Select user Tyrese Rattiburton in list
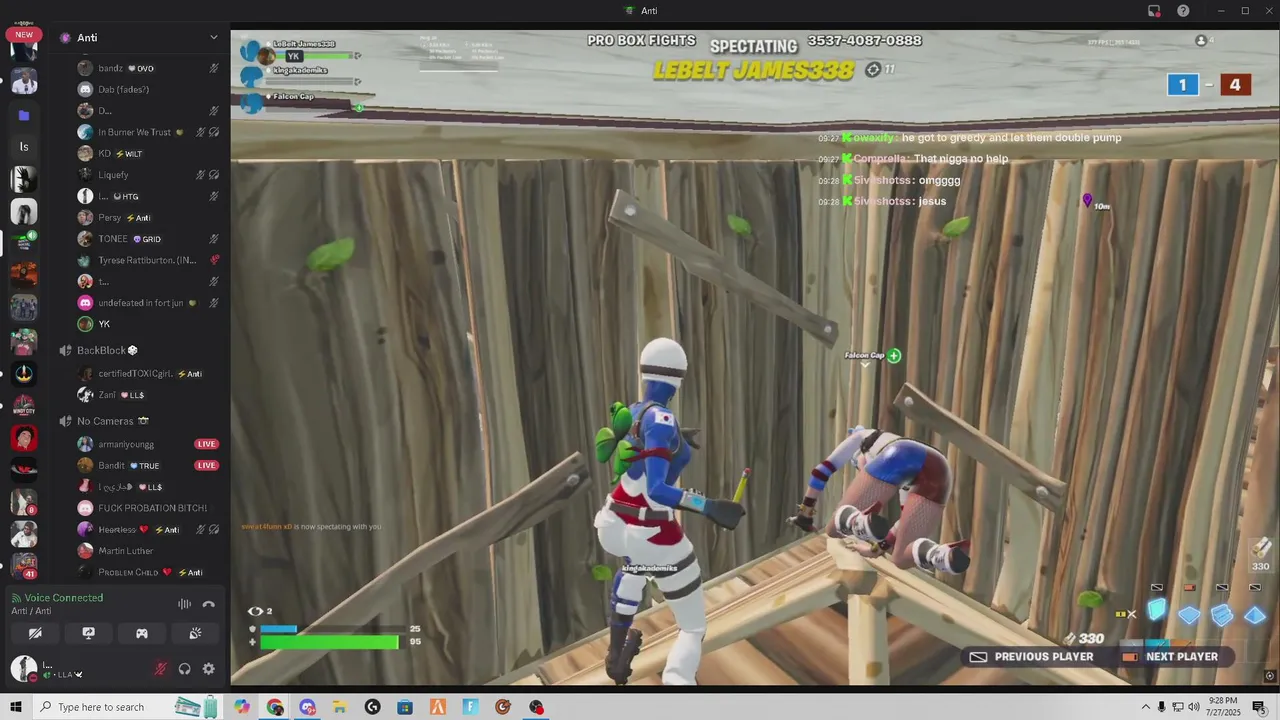 pyautogui.click(x=148, y=260)
